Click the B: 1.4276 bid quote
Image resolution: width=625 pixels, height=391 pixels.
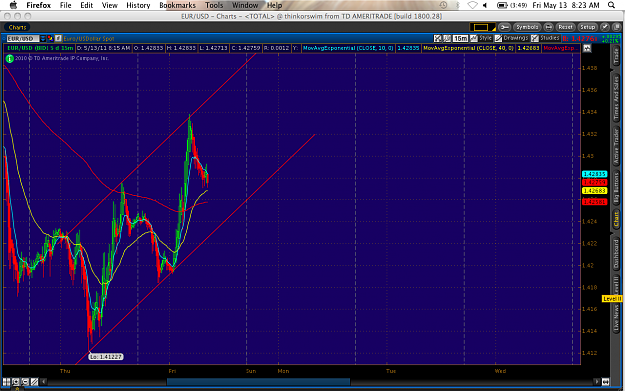(x=580, y=39)
